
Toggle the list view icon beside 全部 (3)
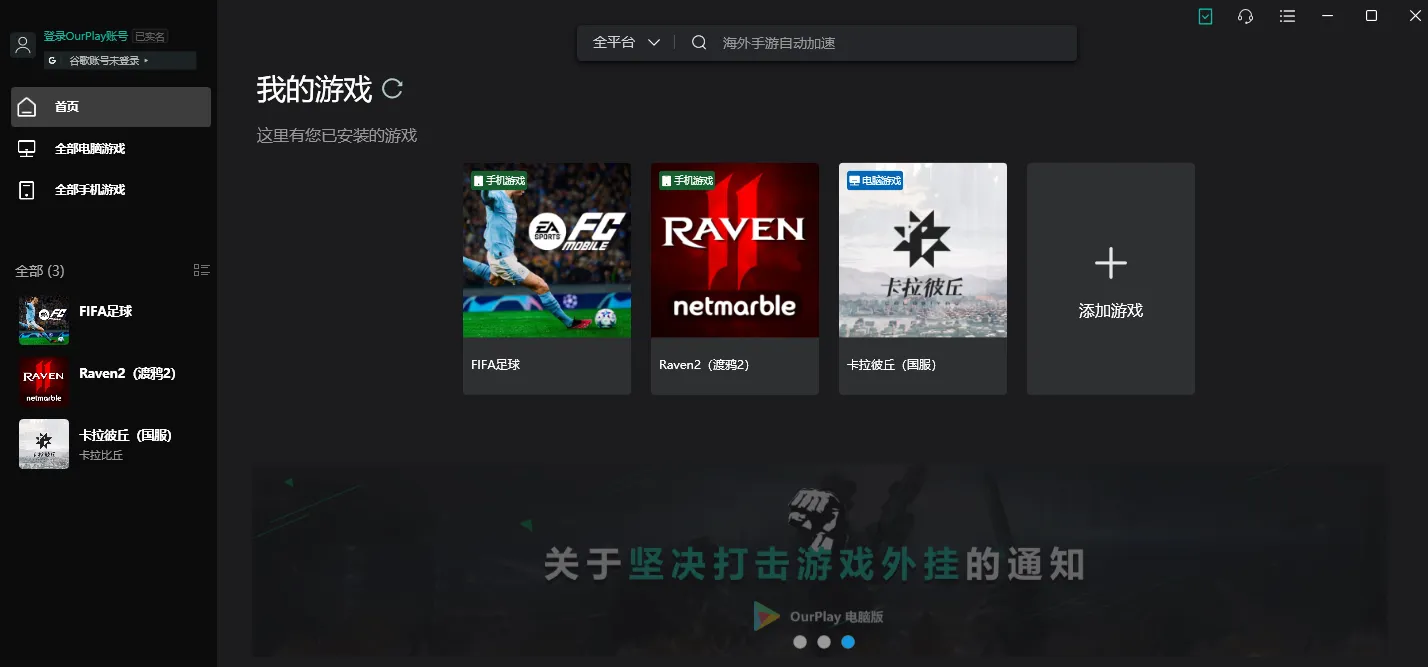201,270
